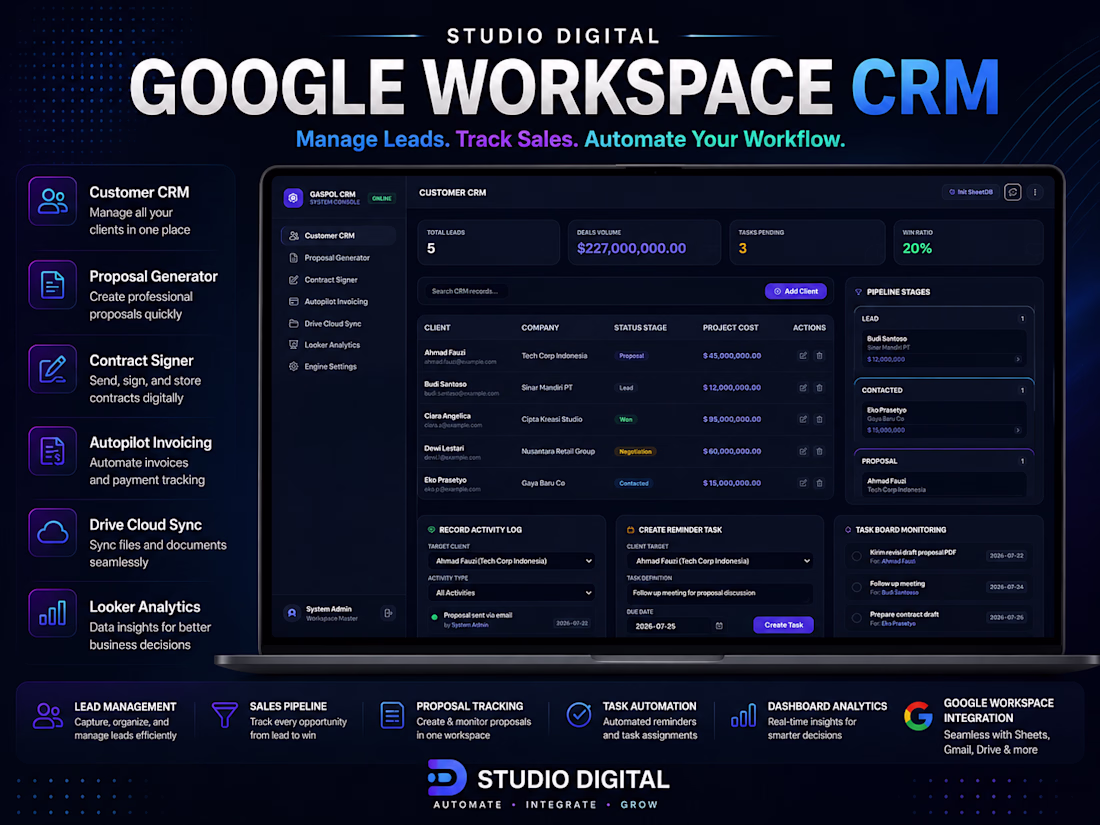Click the 'by System Admin' link in activity log

tap(466, 625)
